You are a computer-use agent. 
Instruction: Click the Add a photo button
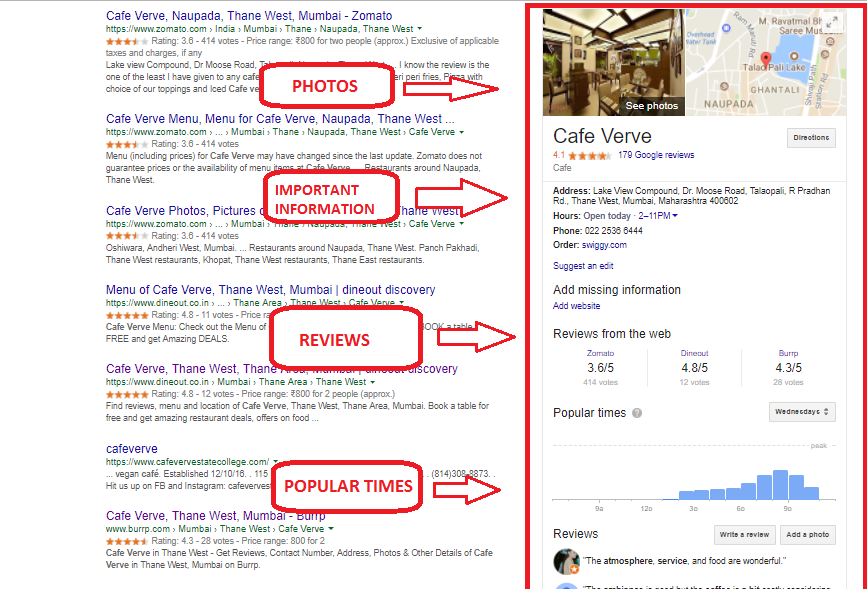[807, 534]
